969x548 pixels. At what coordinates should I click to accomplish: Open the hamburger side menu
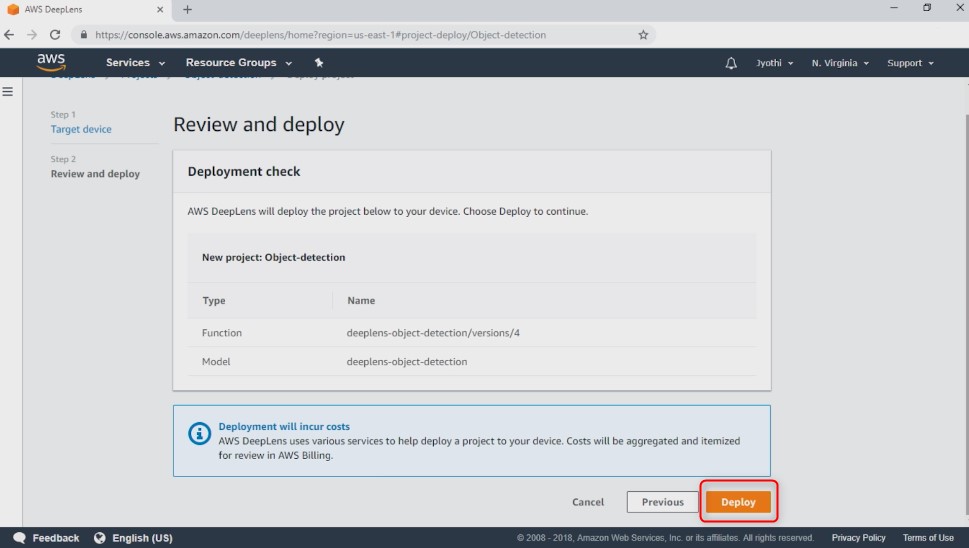(x=7, y=91)
